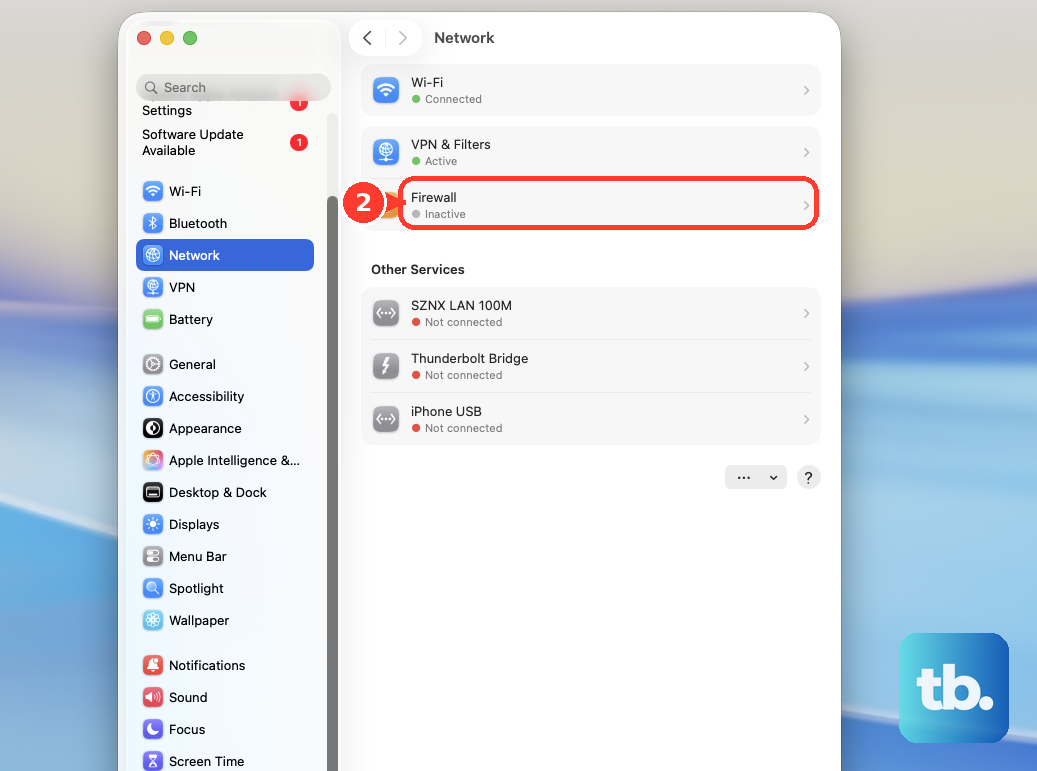Viewport: 1037px width, 771px height.
Task: Select Focus text in the sidebar
Action: [187, 729]
